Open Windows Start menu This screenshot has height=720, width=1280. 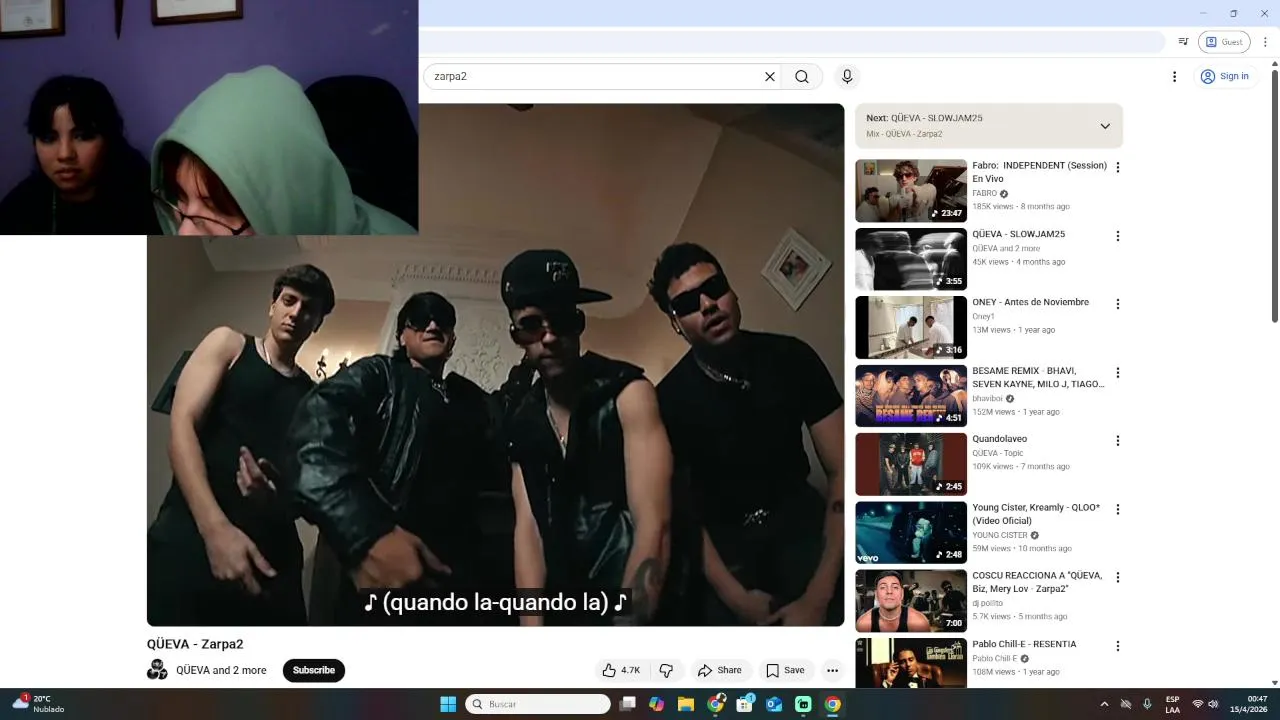pyautogui.click(x=448, y=704)
